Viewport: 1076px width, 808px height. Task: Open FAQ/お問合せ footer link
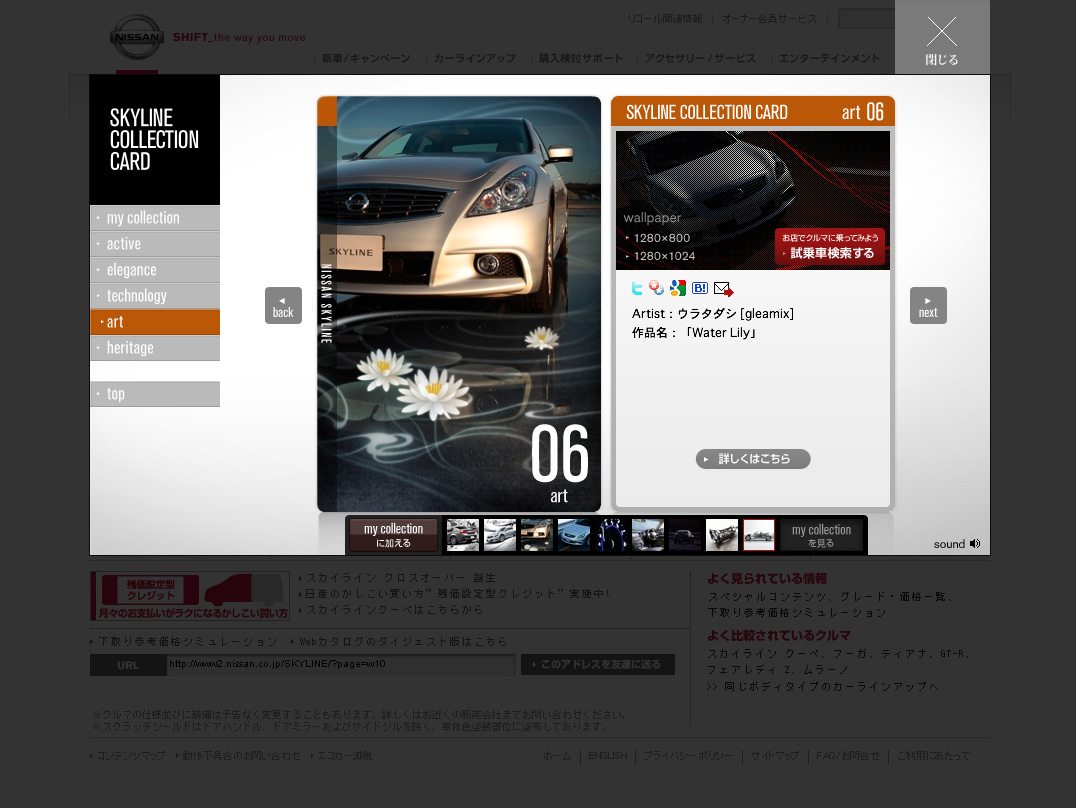click(847, 755)
